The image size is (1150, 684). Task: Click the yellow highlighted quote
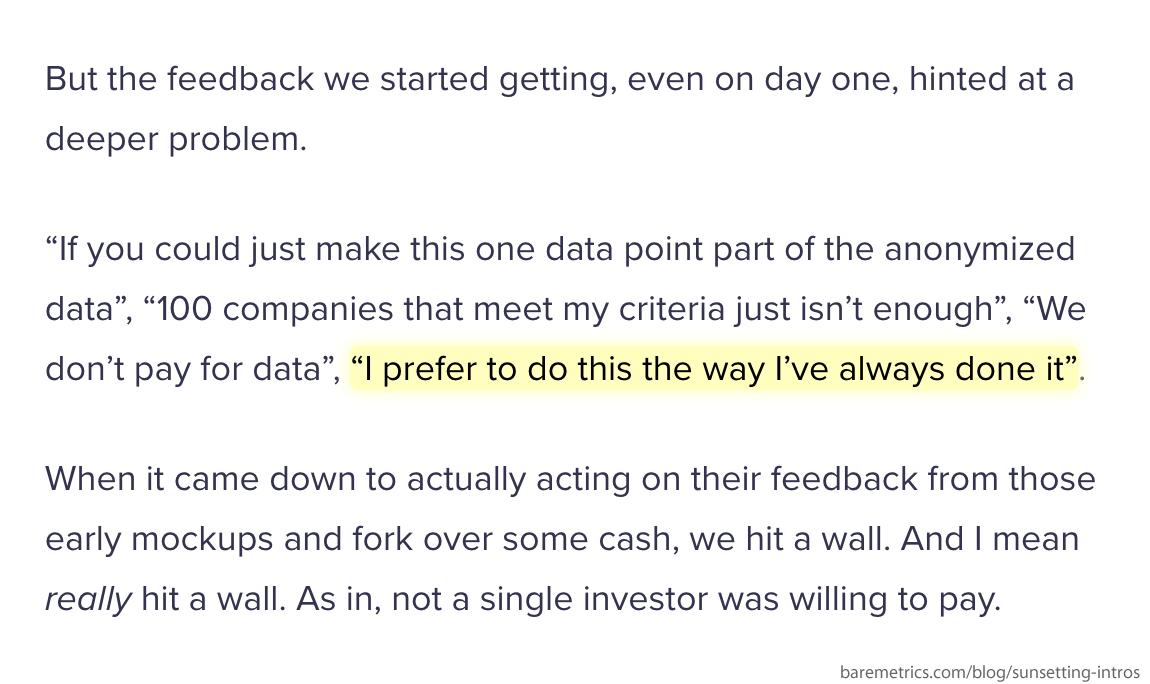[714, 369]
